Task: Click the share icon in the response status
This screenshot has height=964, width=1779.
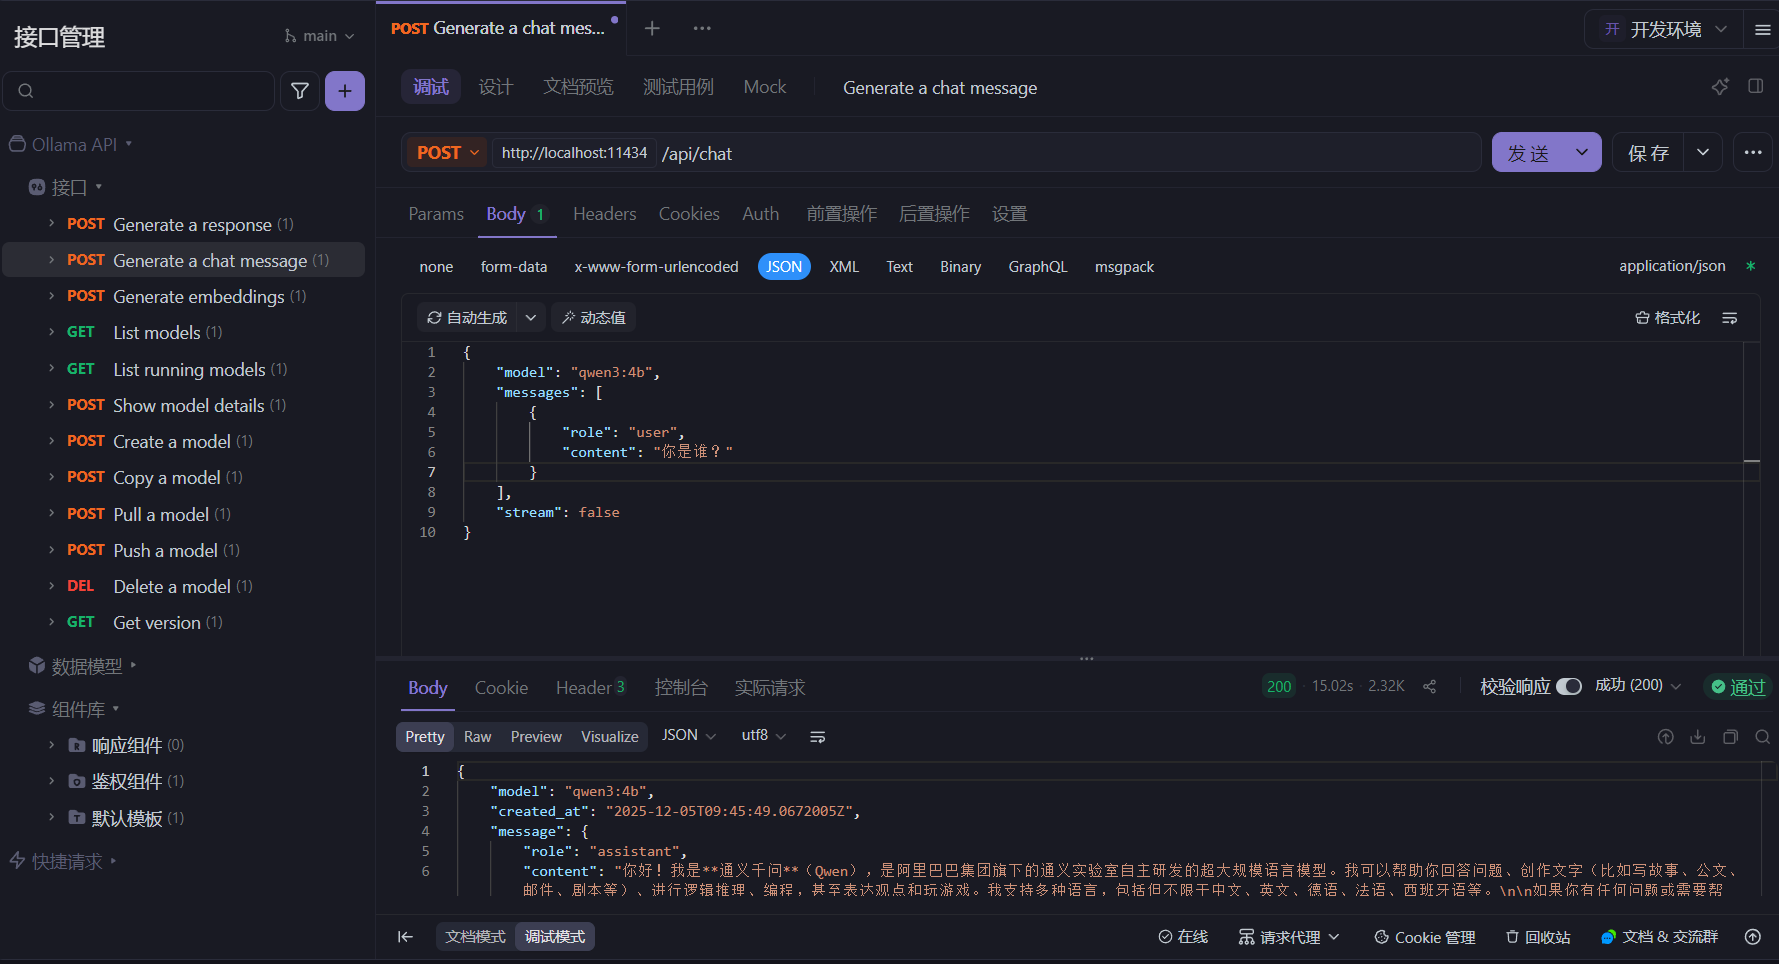Action: 1430,686
